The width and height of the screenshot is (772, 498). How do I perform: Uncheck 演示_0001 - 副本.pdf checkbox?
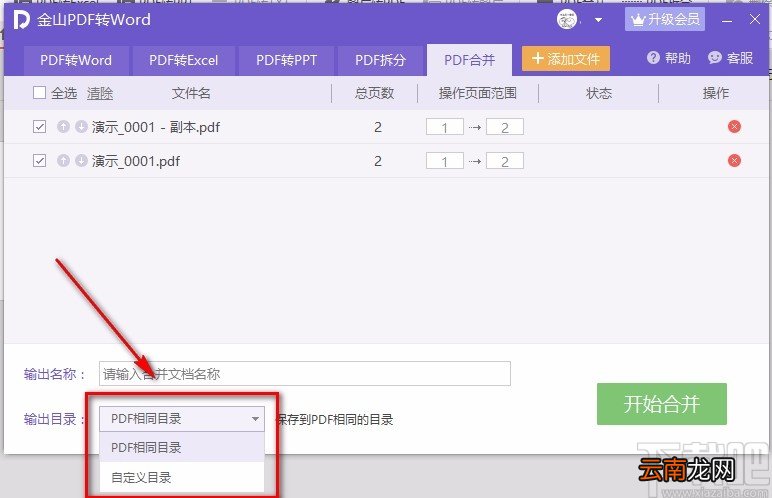coord(39,127)
